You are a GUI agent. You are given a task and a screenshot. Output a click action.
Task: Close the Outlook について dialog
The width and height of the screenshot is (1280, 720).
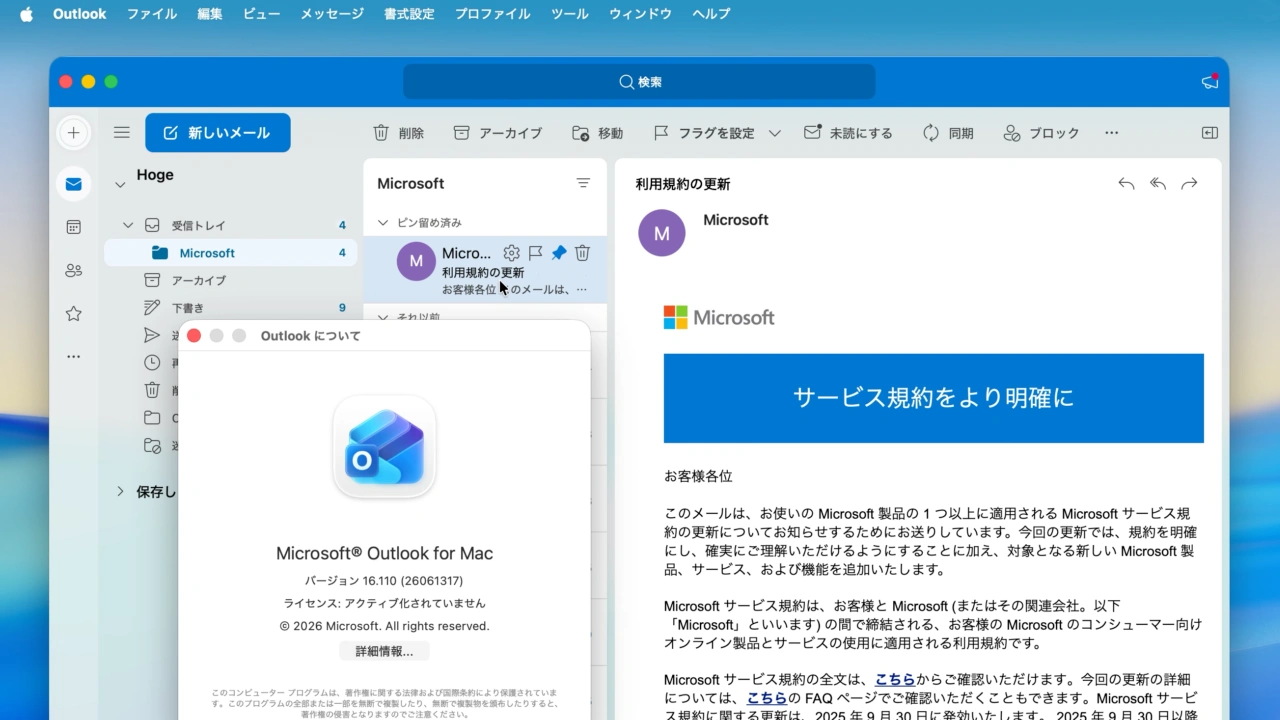point(194,336)
